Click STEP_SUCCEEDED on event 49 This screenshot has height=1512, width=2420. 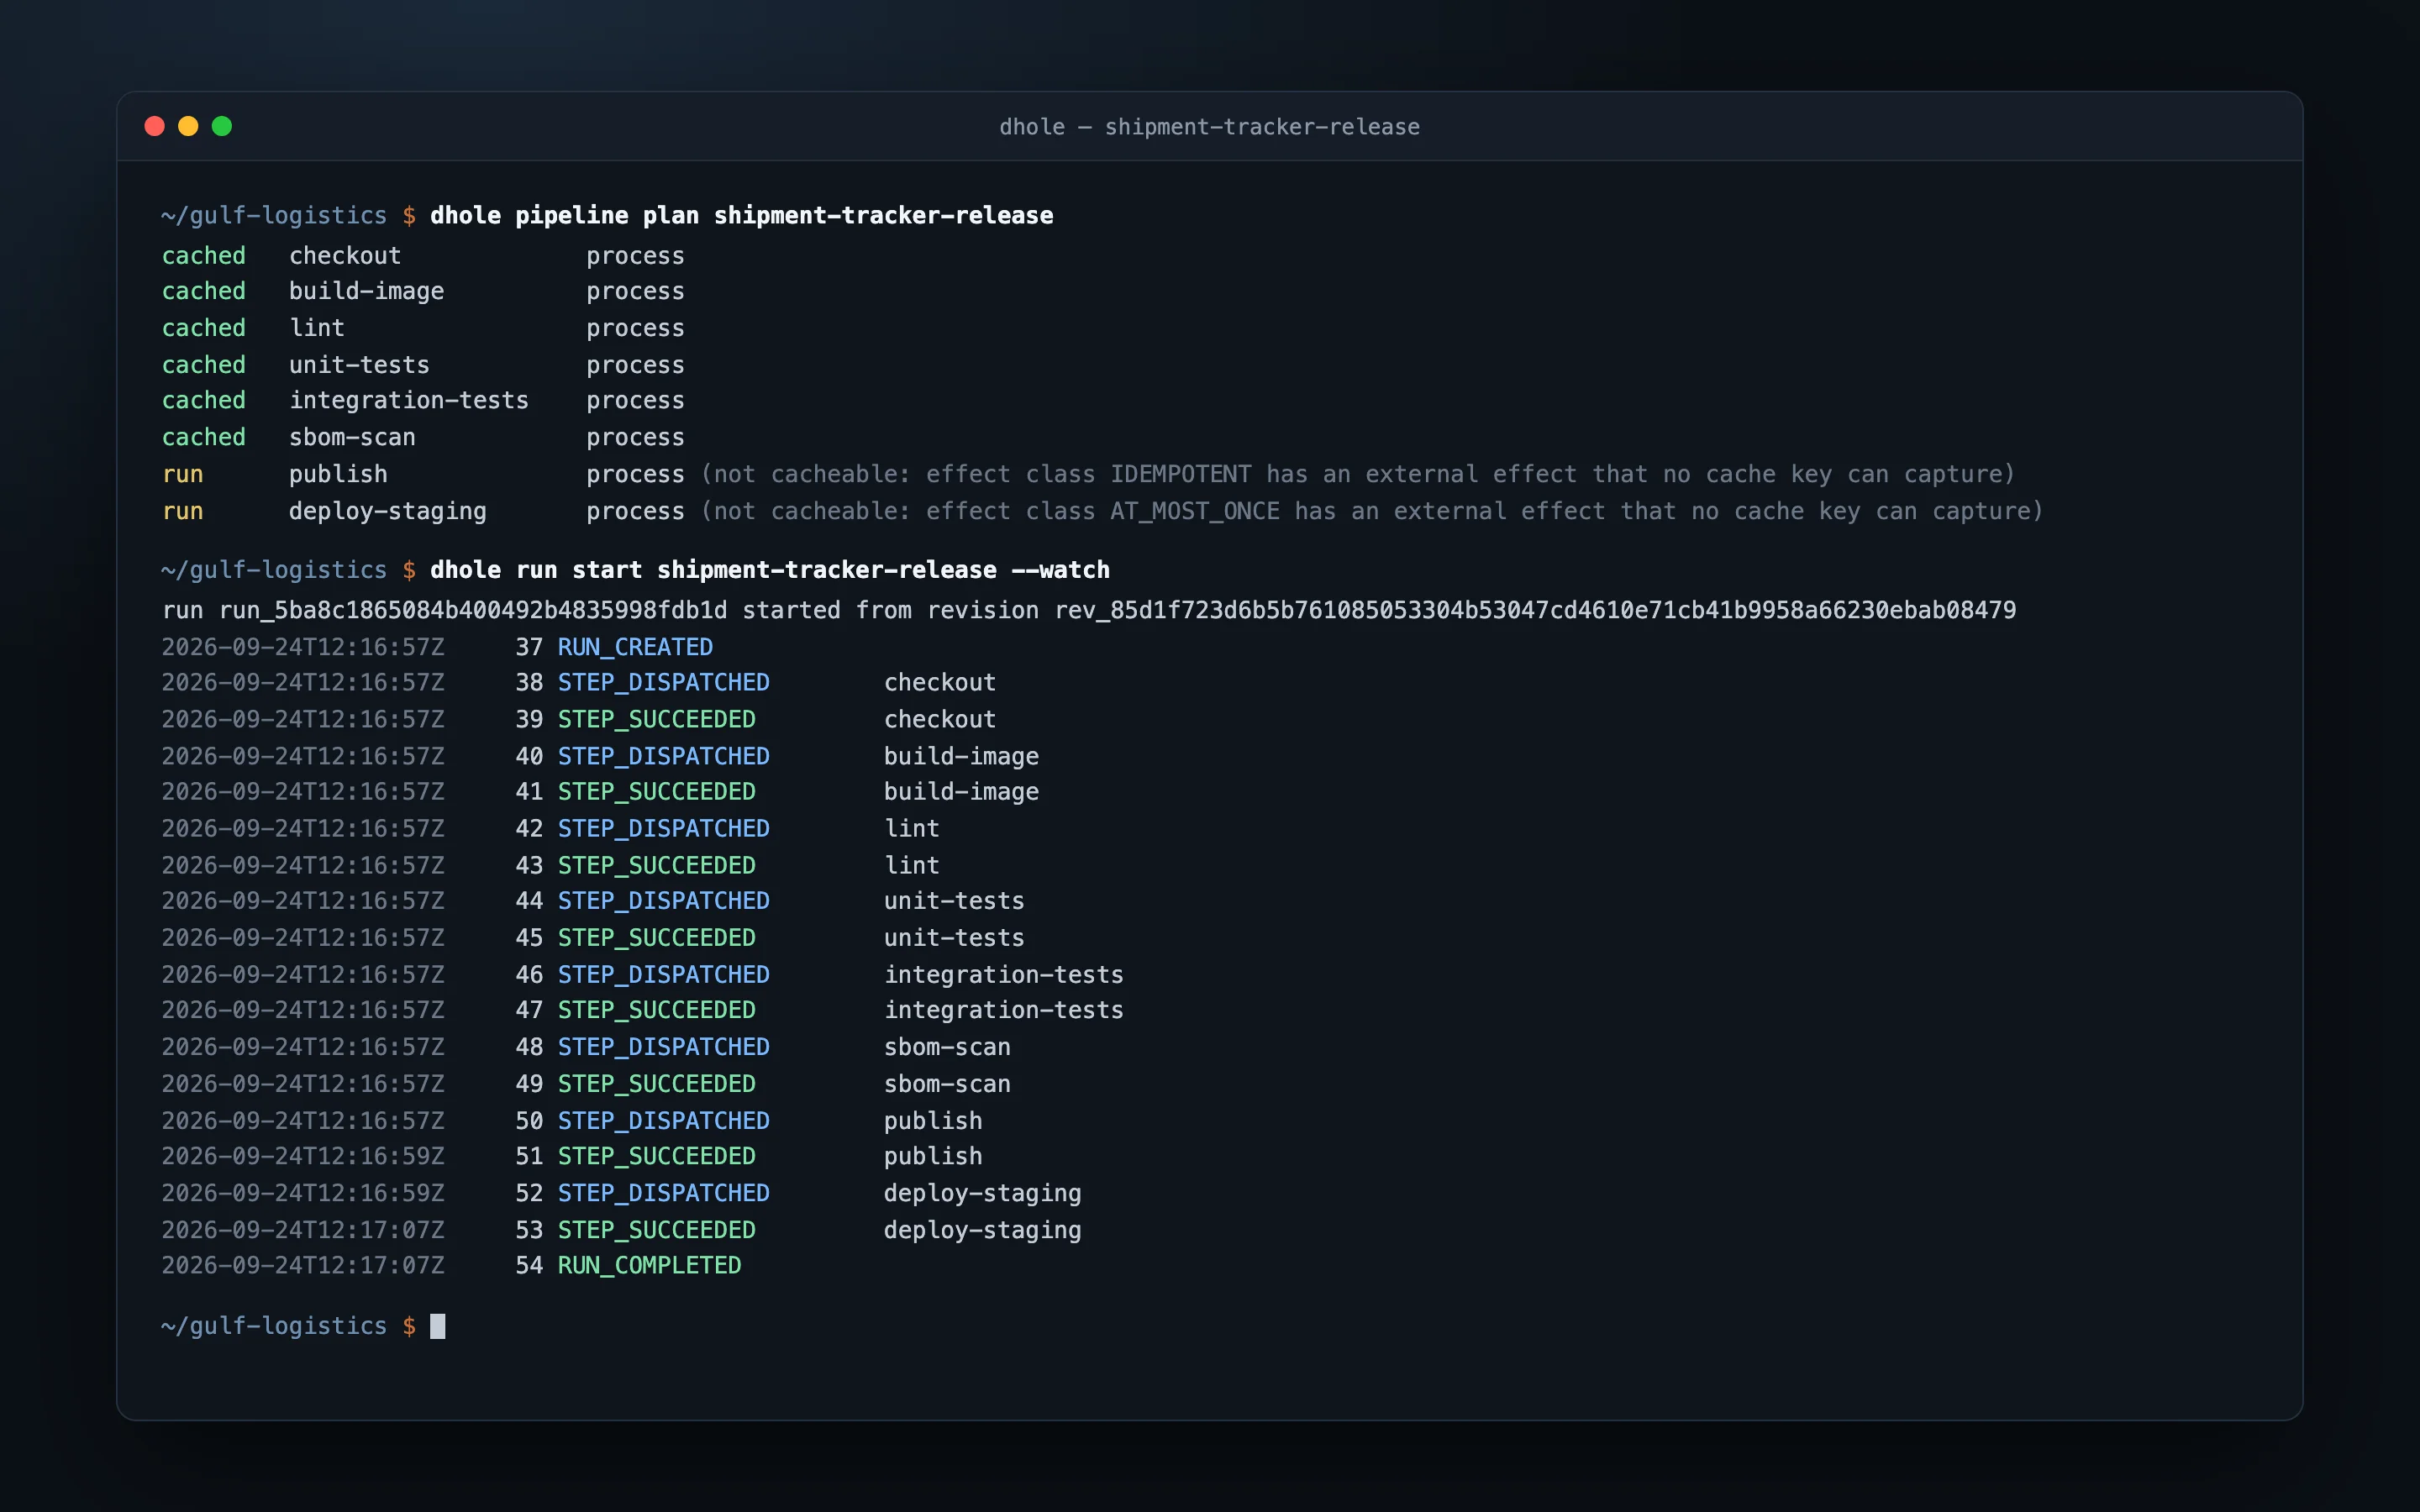656,1083
